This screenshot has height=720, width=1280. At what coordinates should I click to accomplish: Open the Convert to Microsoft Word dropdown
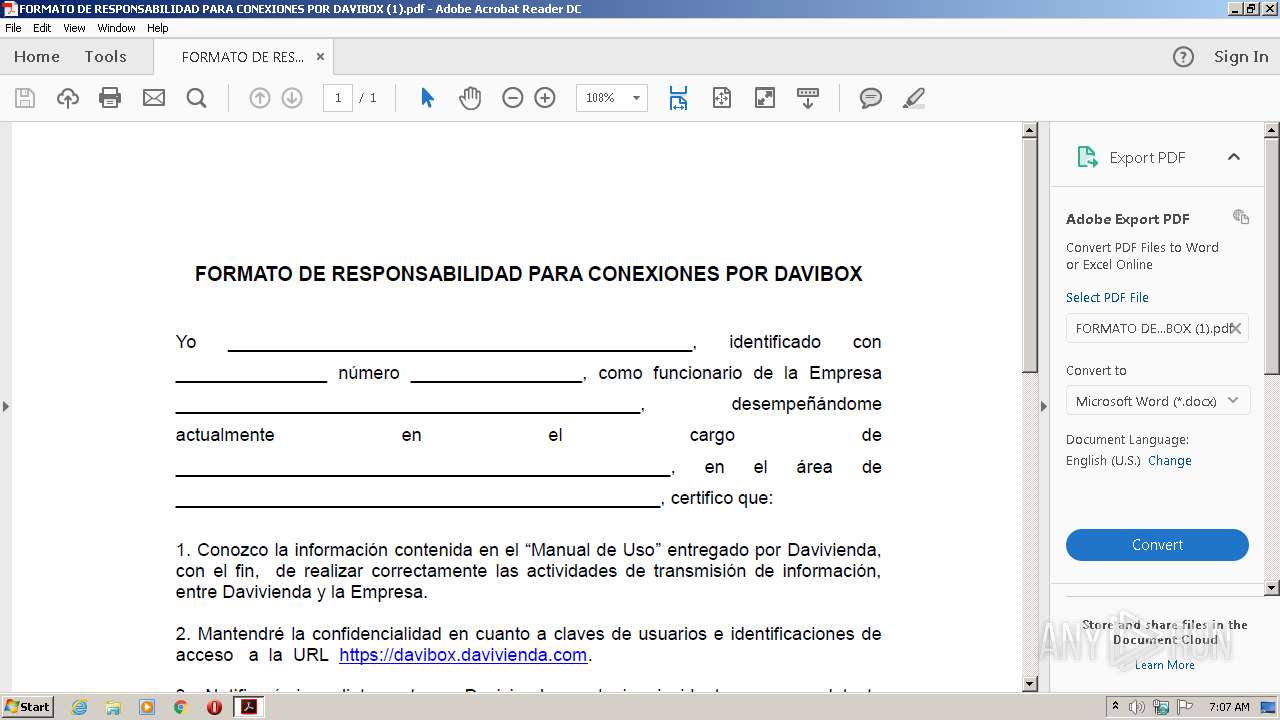click(1157, 401)
